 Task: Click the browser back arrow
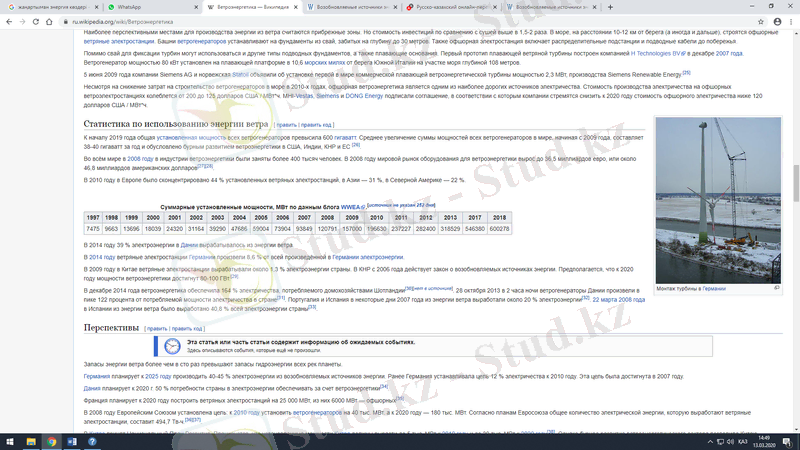click(8, 19)
